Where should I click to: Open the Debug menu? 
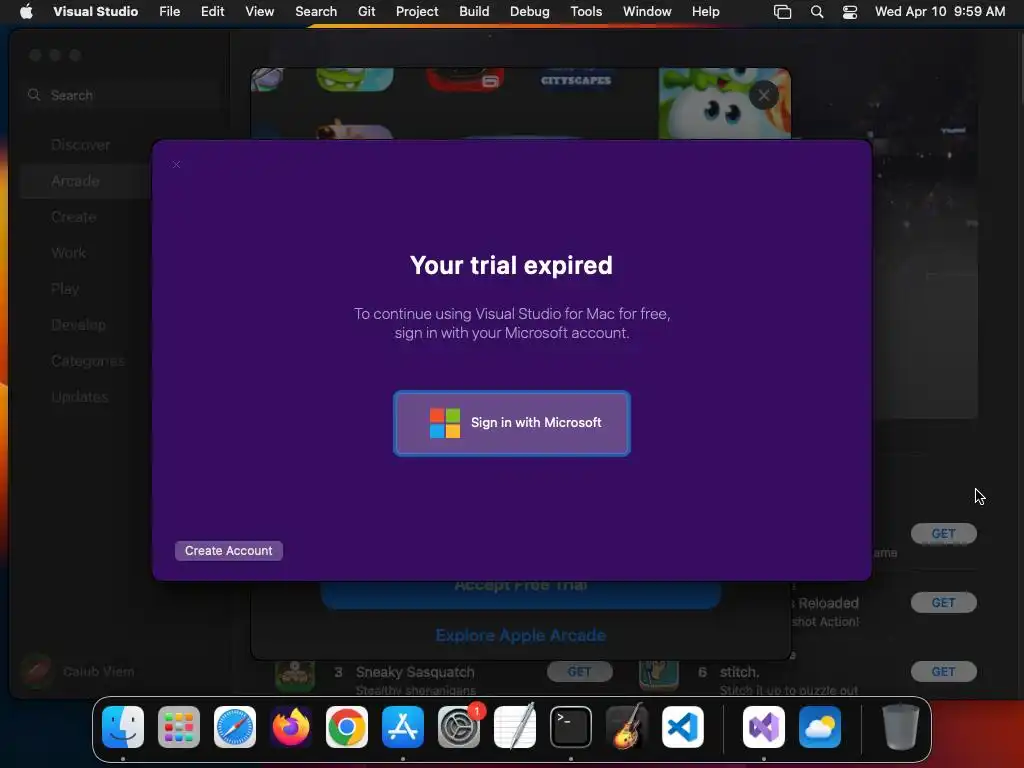click(530, 11)
